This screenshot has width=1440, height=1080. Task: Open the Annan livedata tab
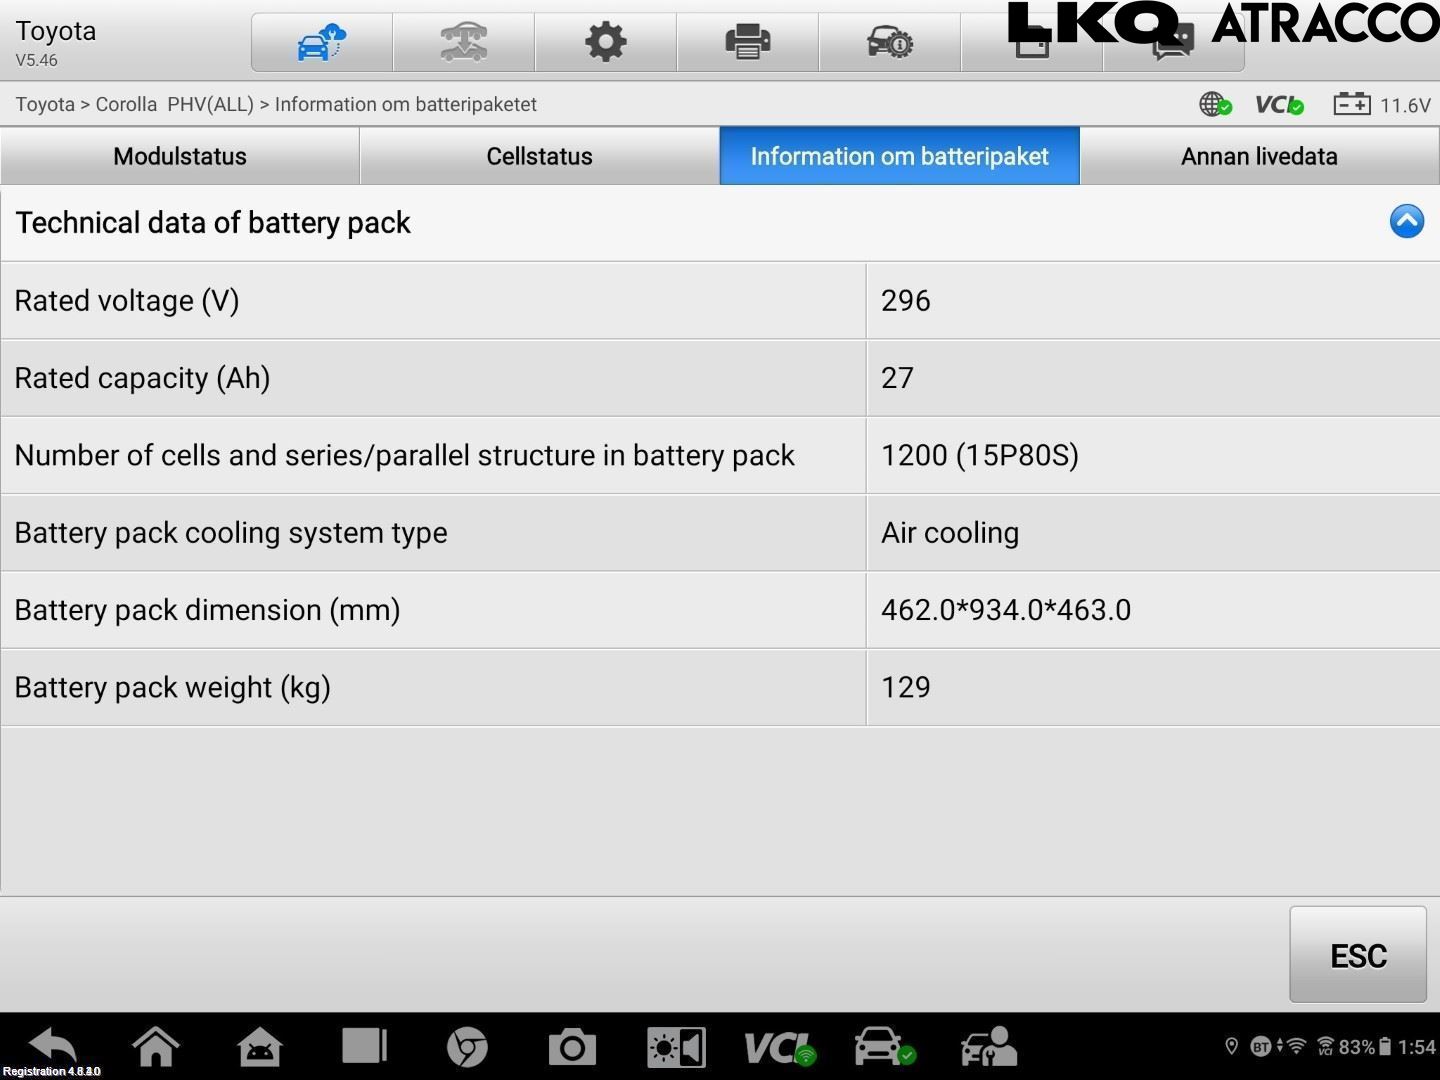[x=1259, y=156]
